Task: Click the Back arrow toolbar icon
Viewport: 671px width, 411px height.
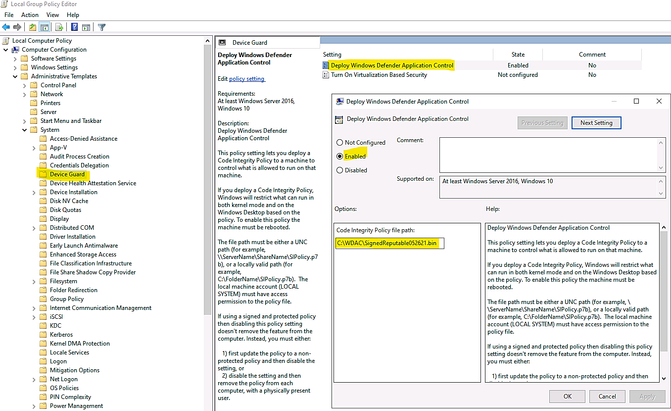Action: [6, 27]
